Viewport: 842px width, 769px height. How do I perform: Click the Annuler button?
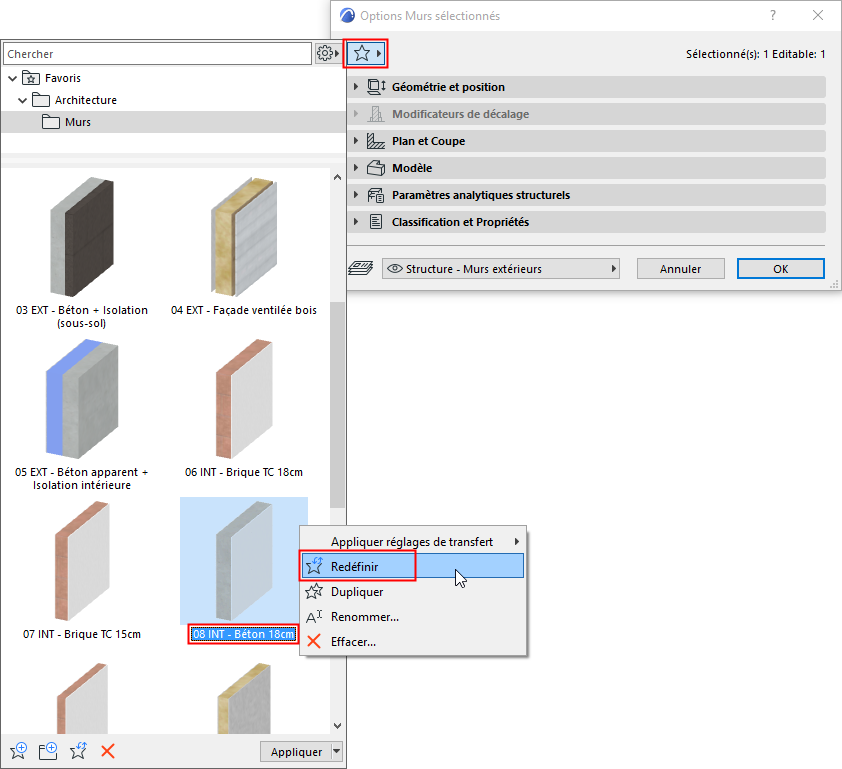(x=680, y=268)
